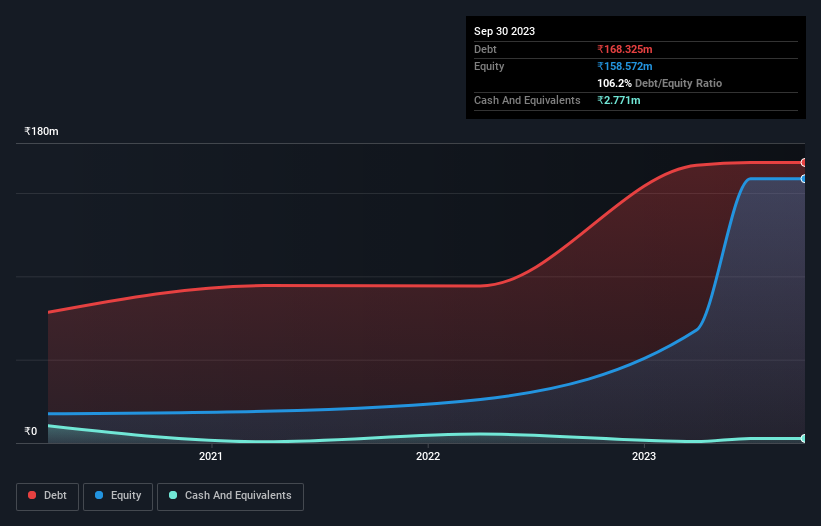Click the Debt label in tooltip
821x526 pixels.
pos(485,49)
